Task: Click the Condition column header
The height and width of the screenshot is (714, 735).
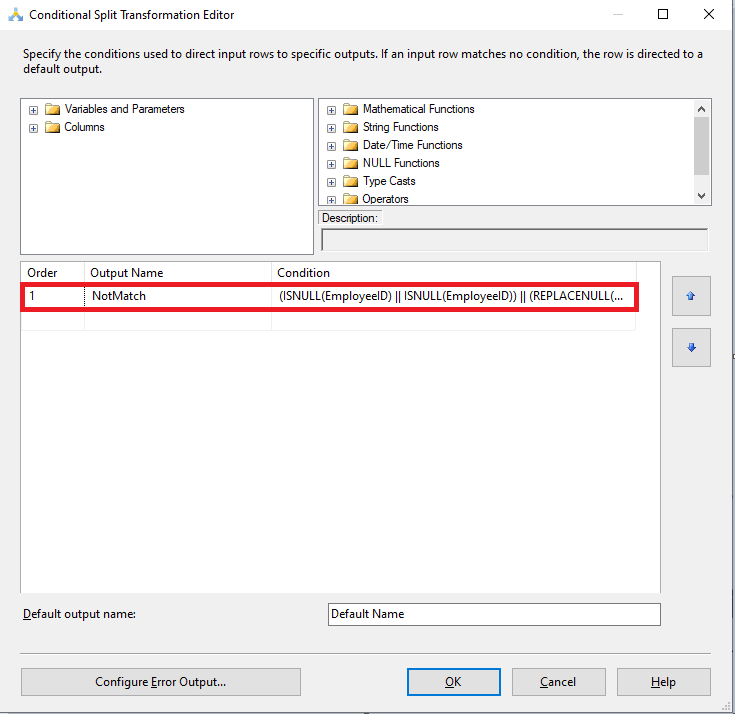Action: (x=453, y=273)
